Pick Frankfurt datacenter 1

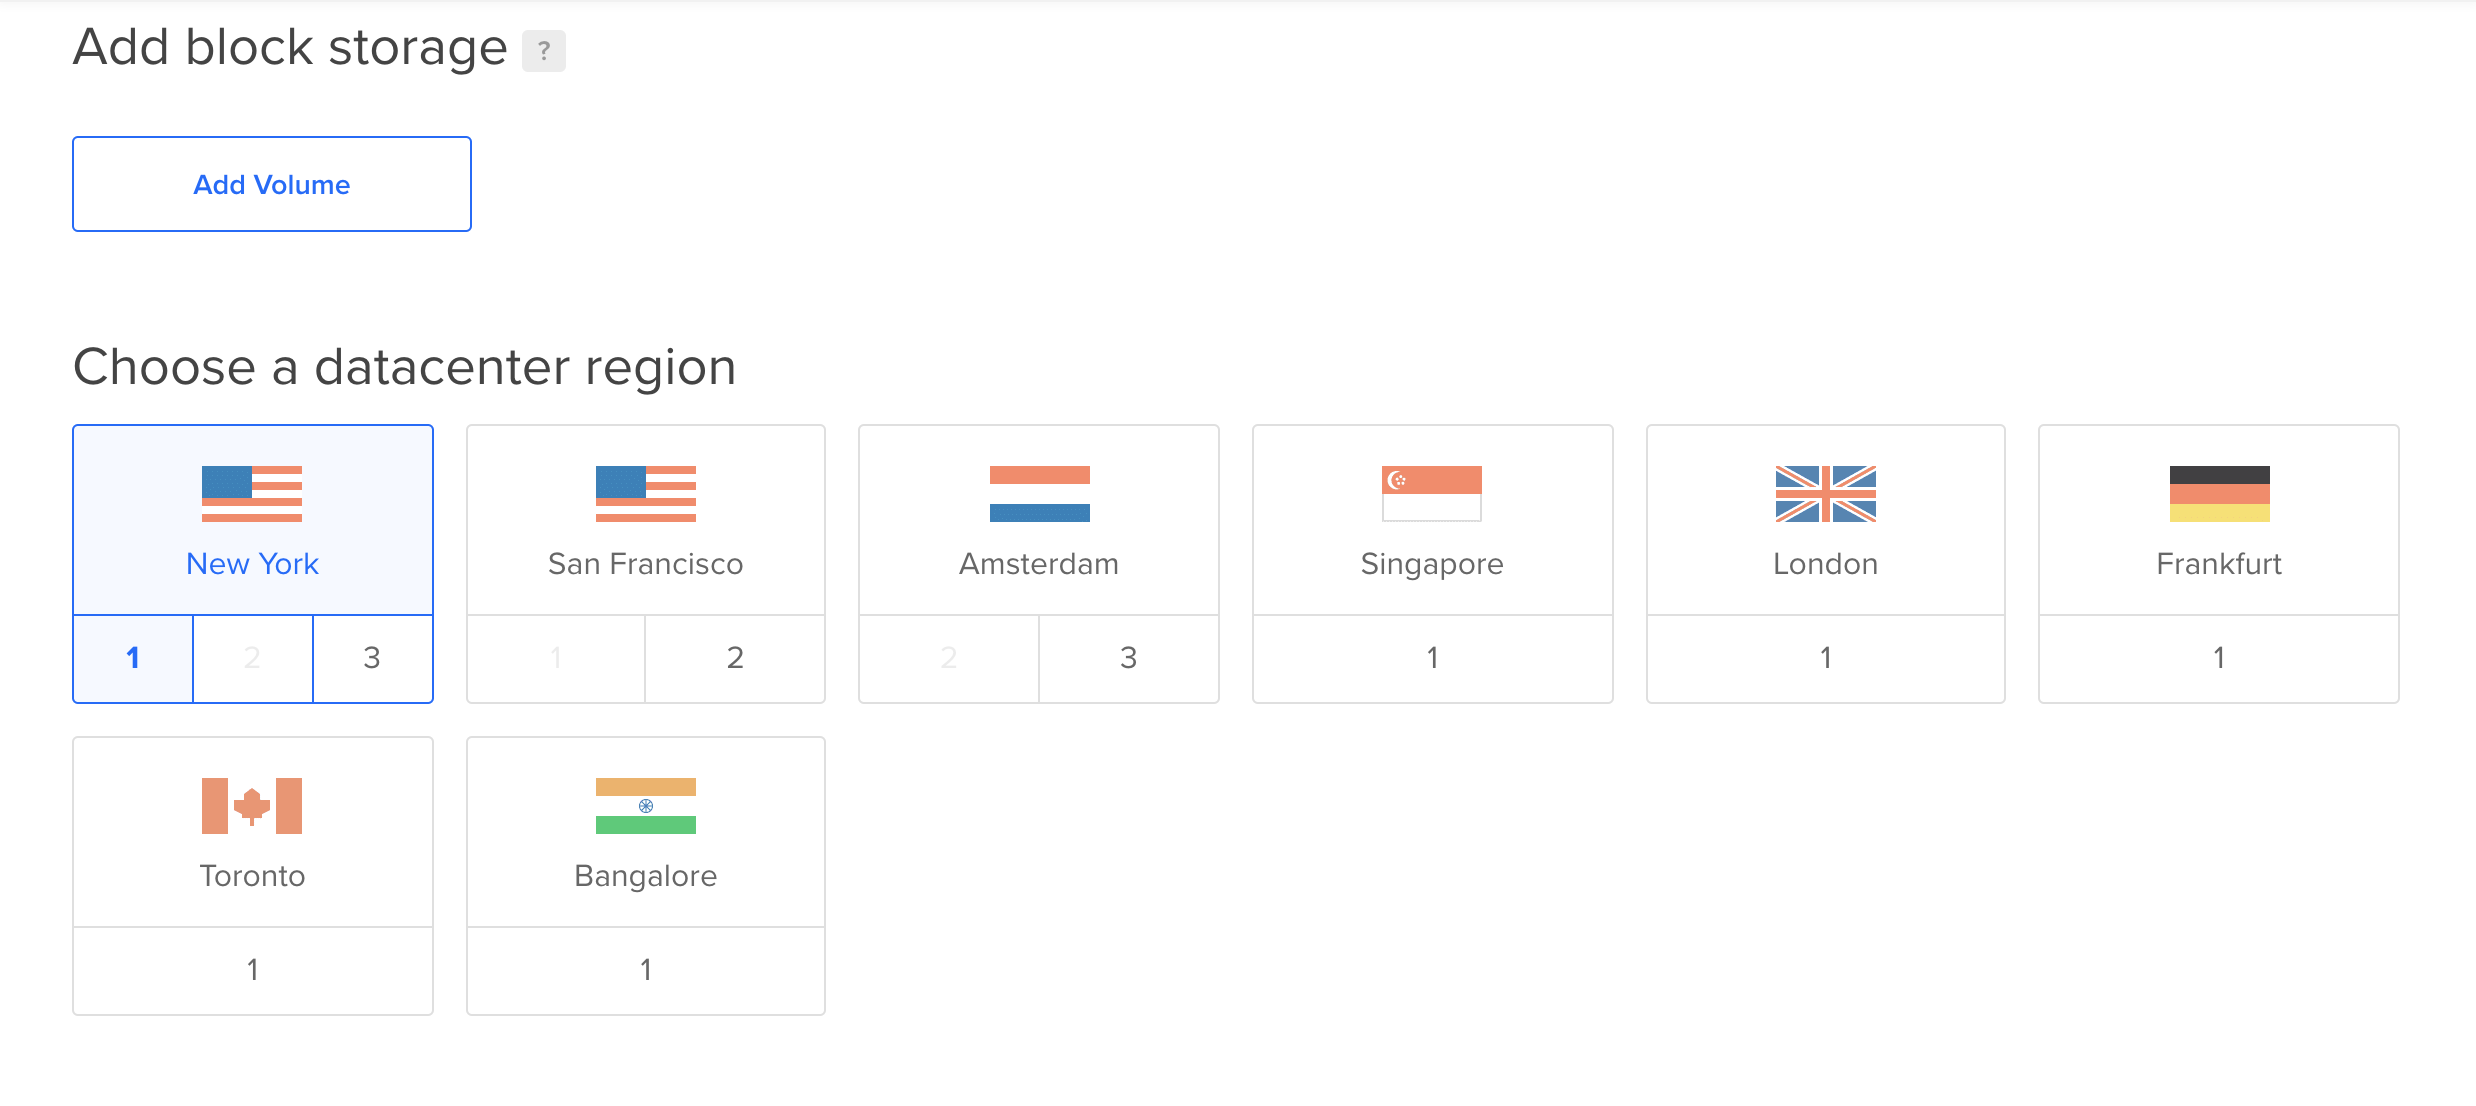click(x=2219, y=658)
